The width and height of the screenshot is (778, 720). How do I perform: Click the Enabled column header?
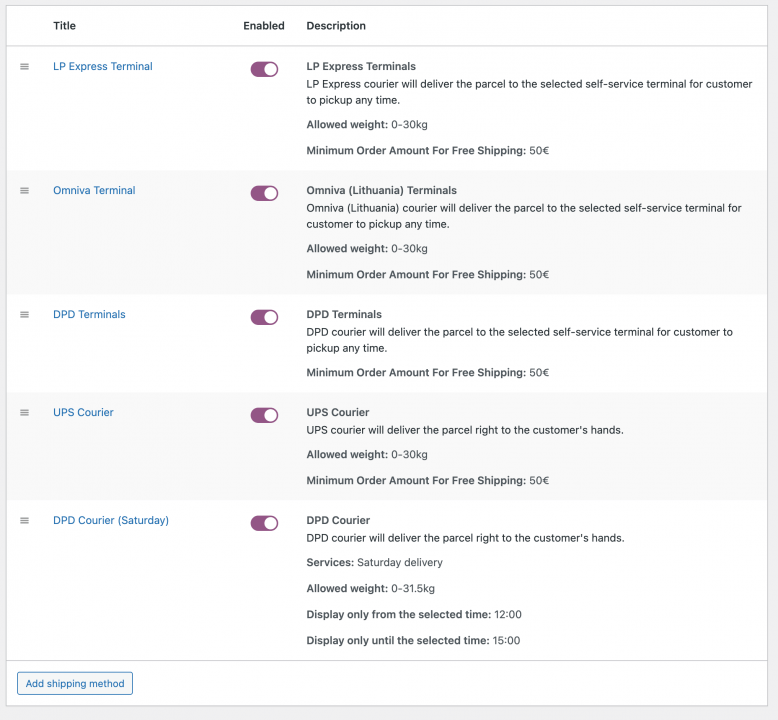tap(264, 26)
